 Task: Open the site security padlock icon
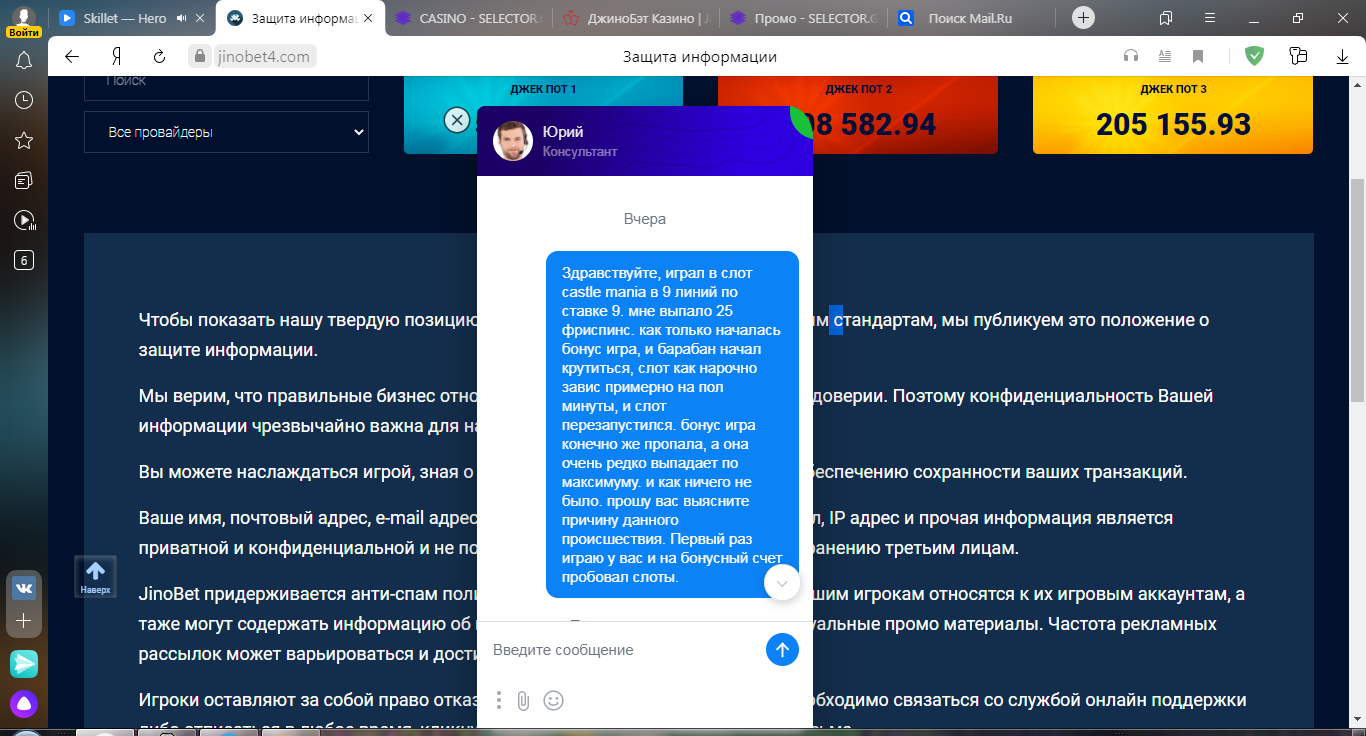click(x=200, y=57)
